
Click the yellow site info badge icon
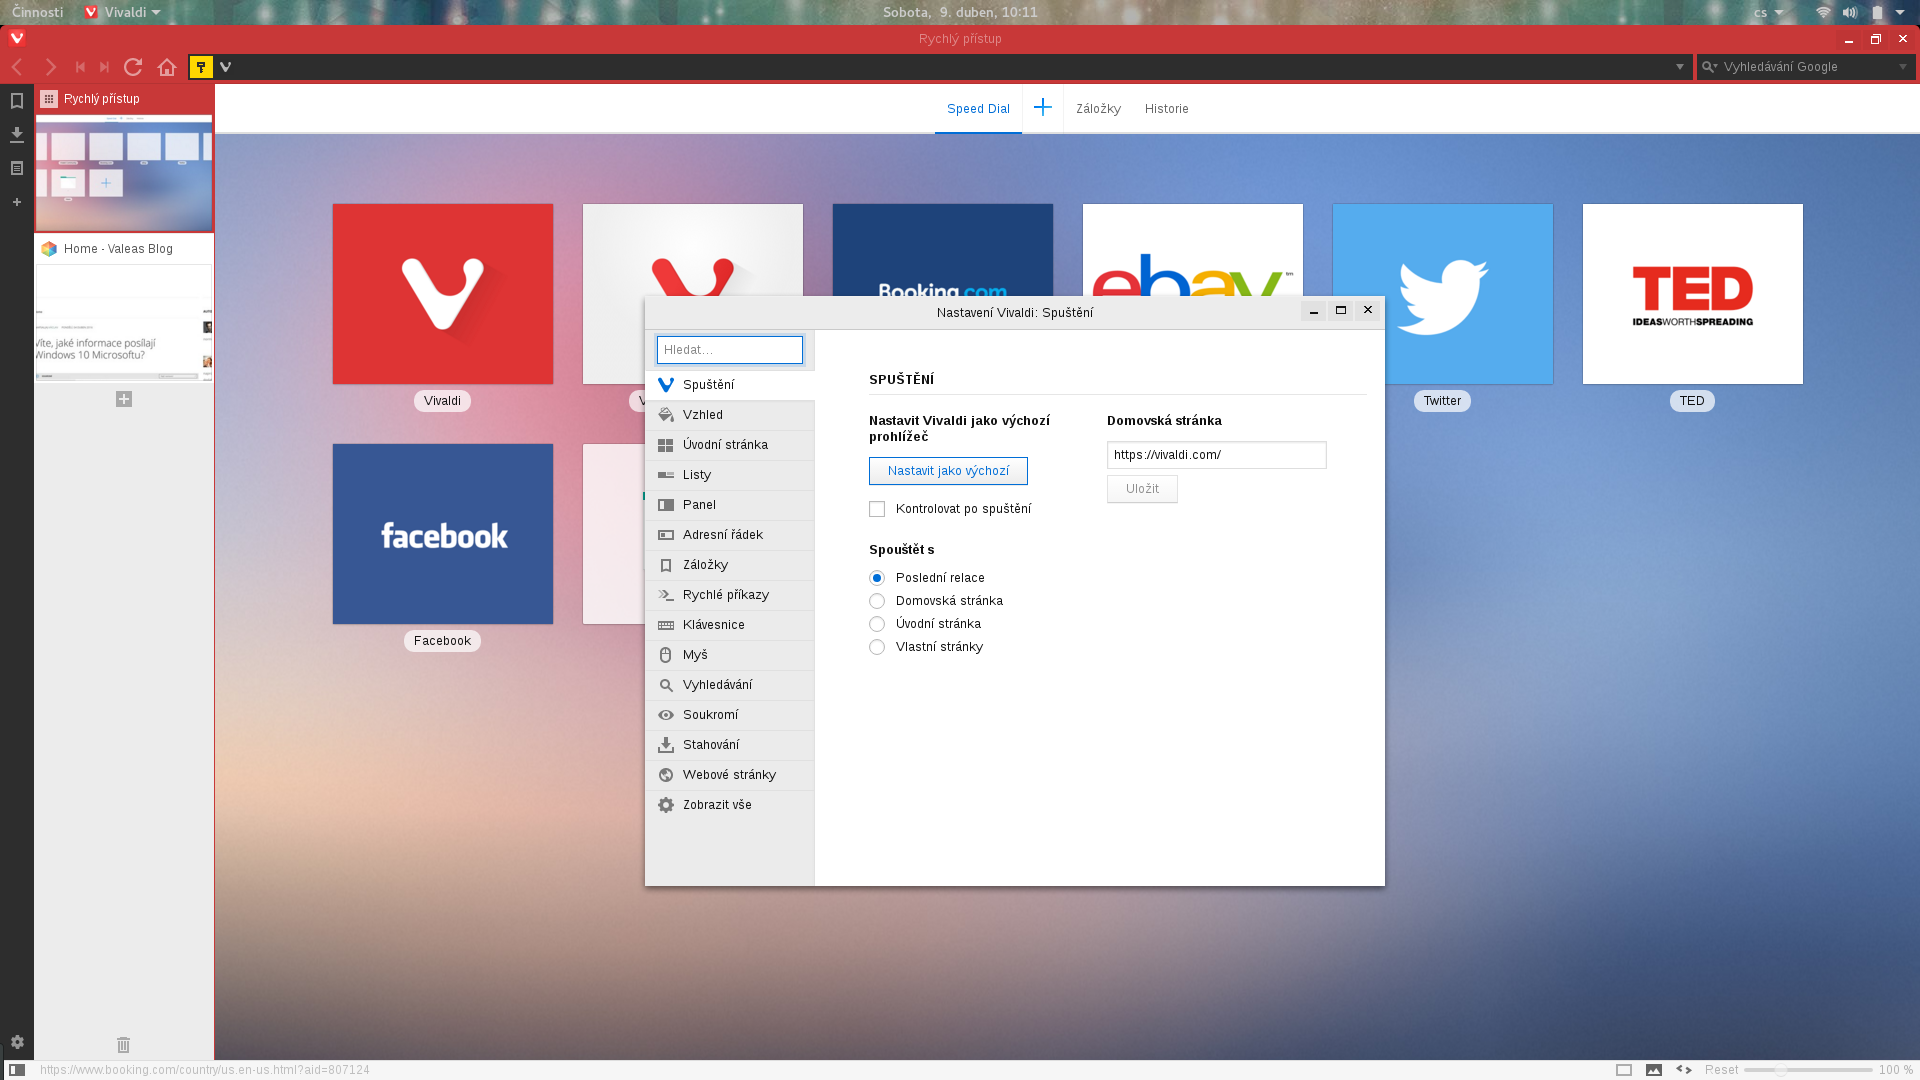point(201,67)
